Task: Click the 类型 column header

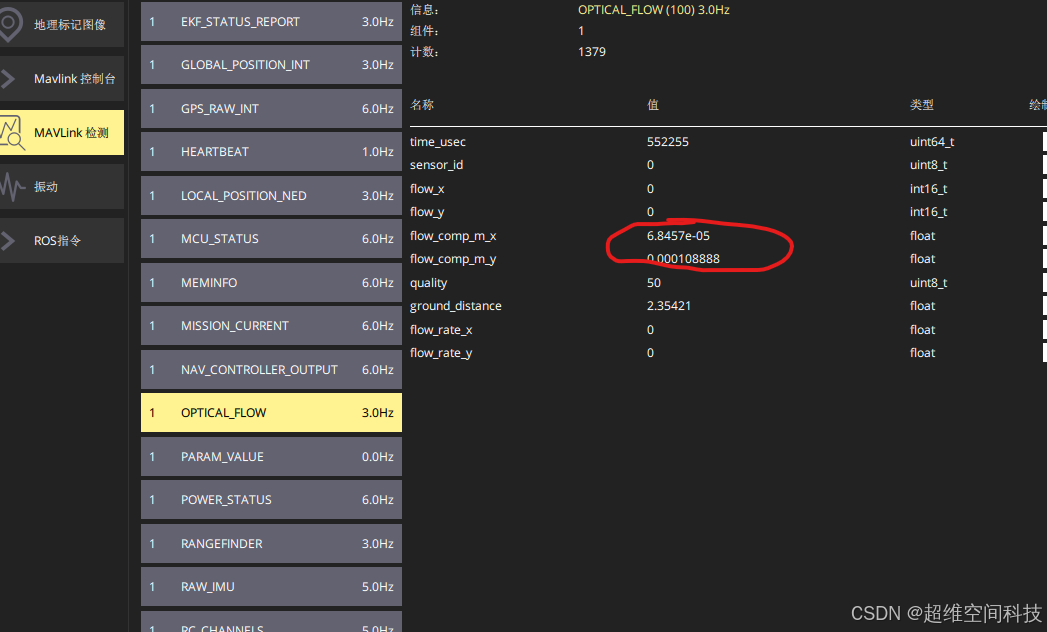Action: [921, 105]
